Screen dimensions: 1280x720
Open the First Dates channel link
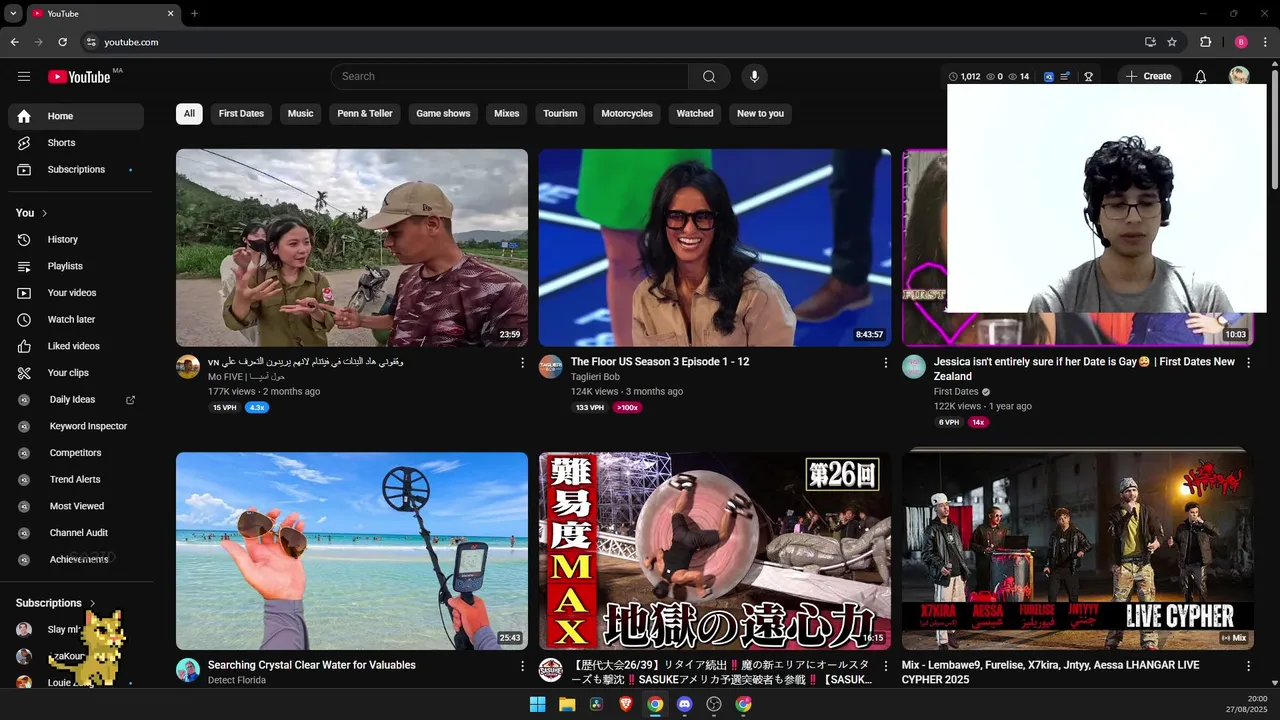pos(956,392)
